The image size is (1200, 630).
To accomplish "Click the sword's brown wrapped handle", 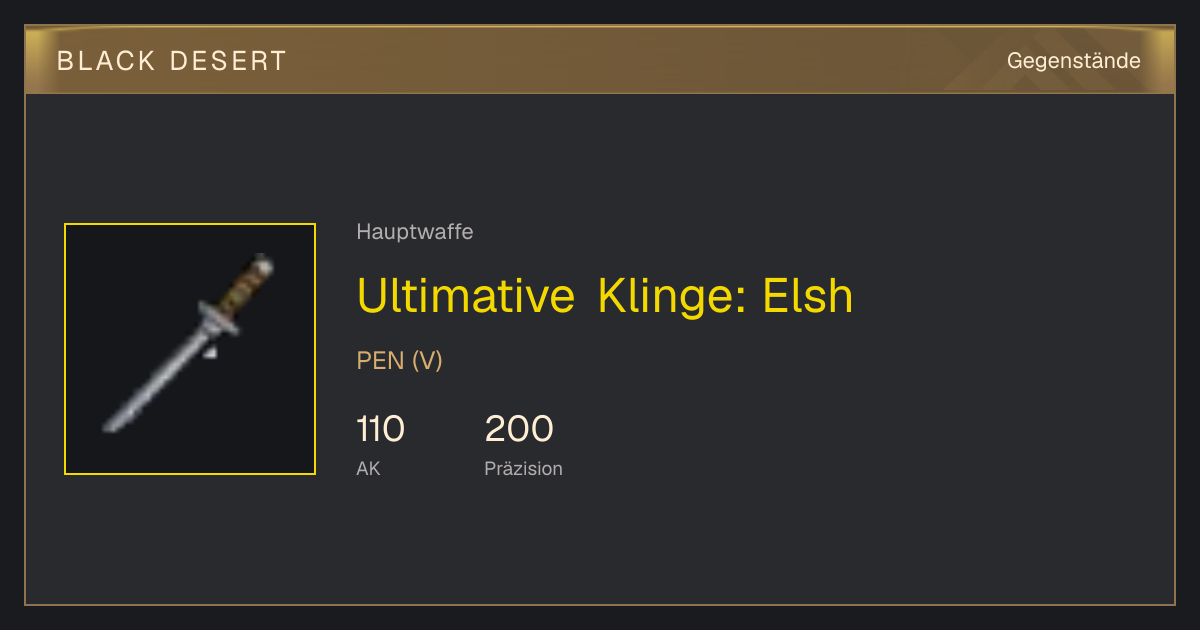I will [x=243, y=286].
